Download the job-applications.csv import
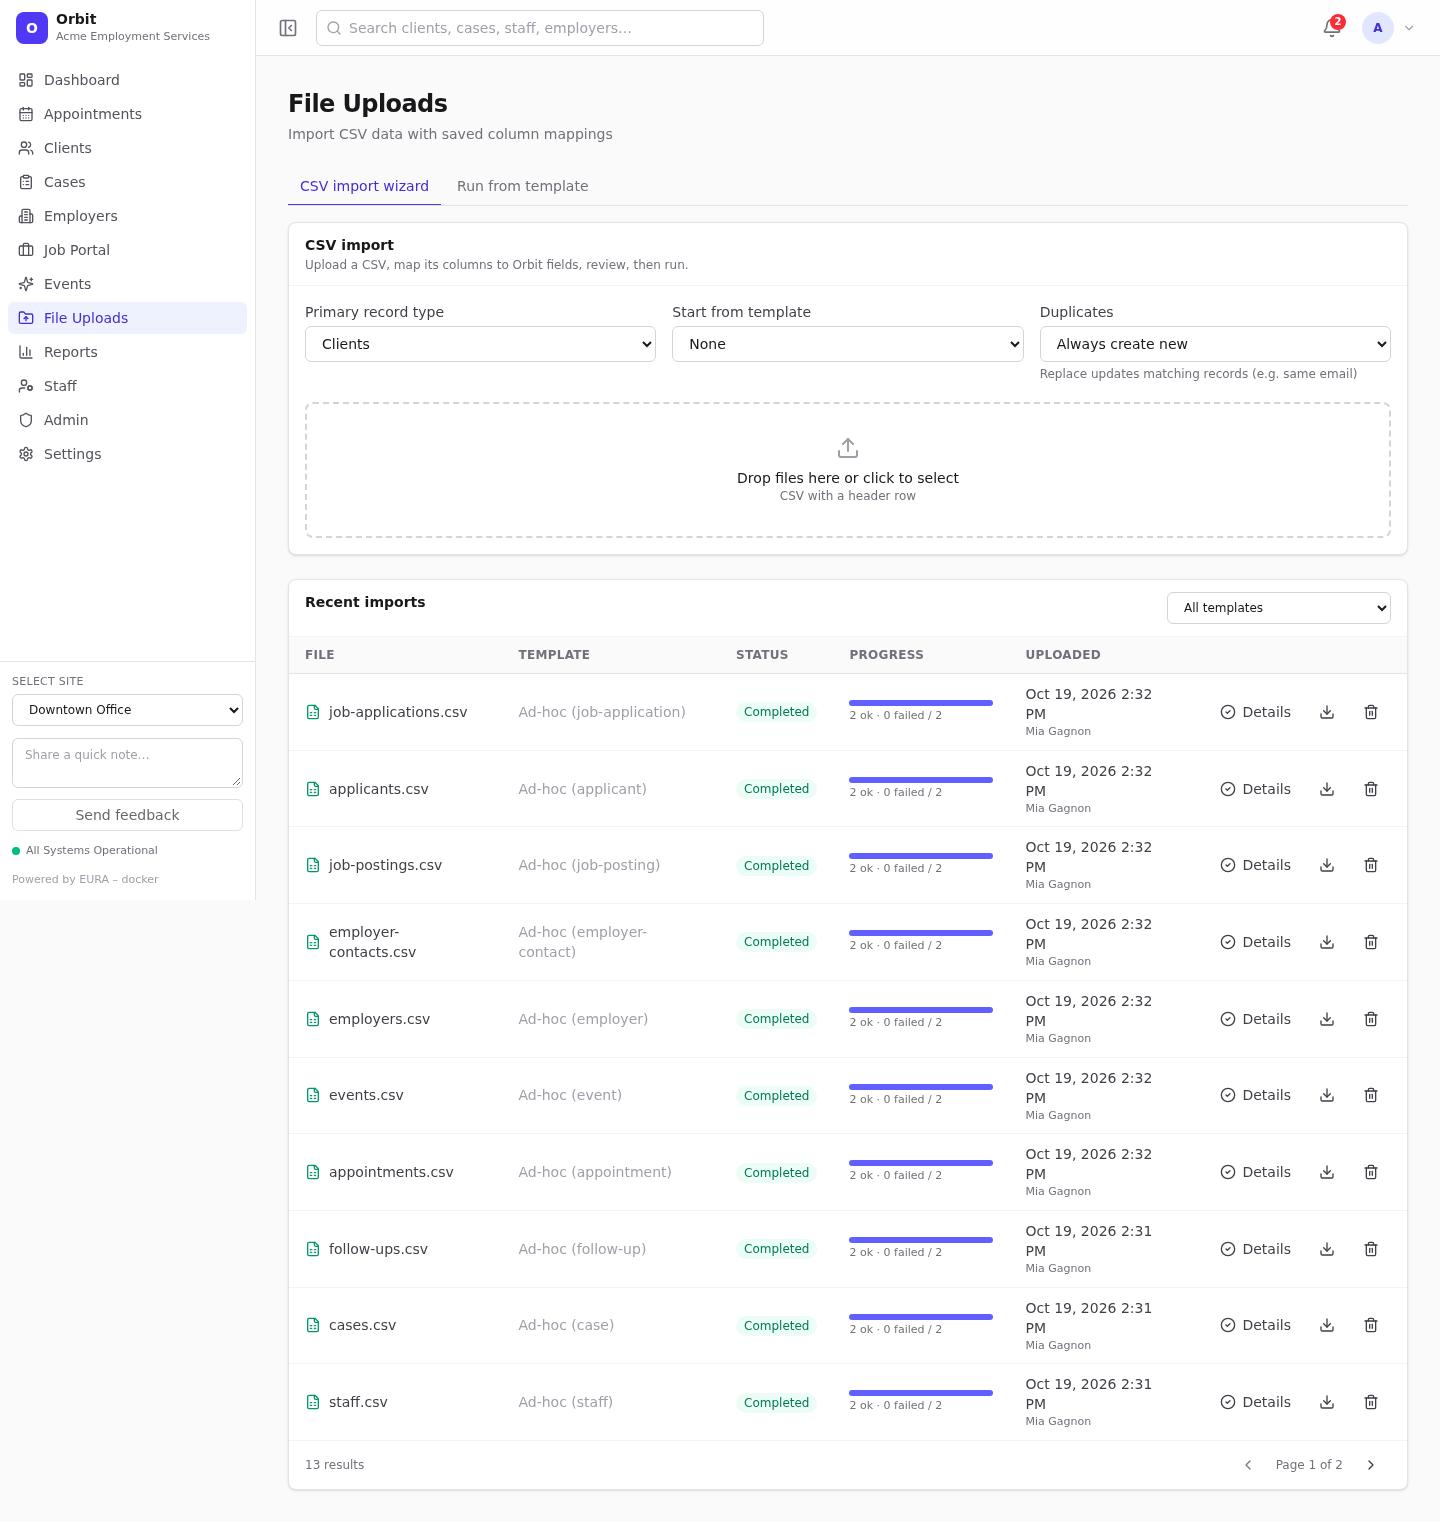Image resolution: width=1440 pixels, height=1522 pixels. tap(1327, 712)
